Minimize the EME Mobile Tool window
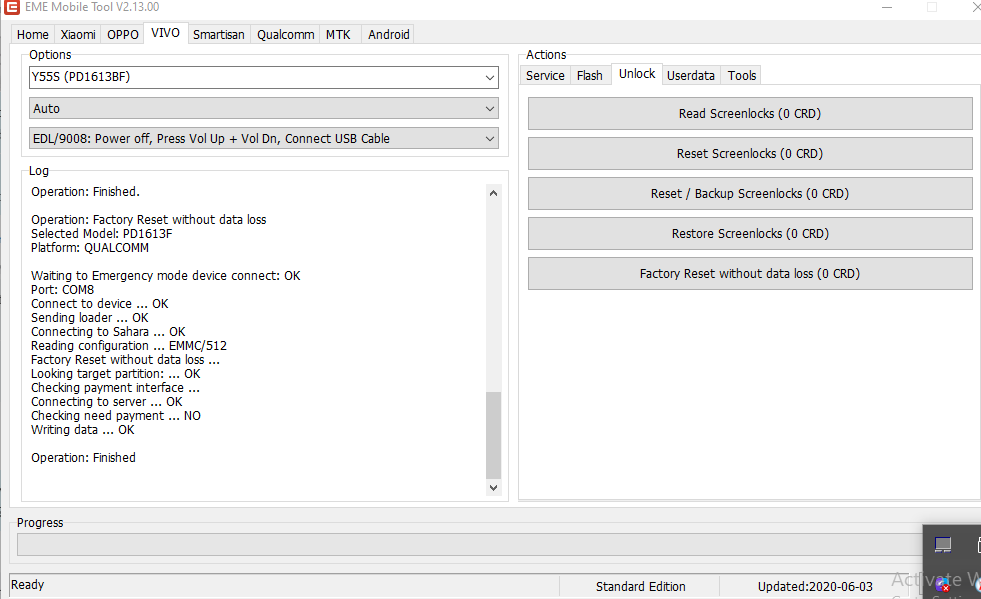This screenshot has width=981, height=599. click(887, 7)
